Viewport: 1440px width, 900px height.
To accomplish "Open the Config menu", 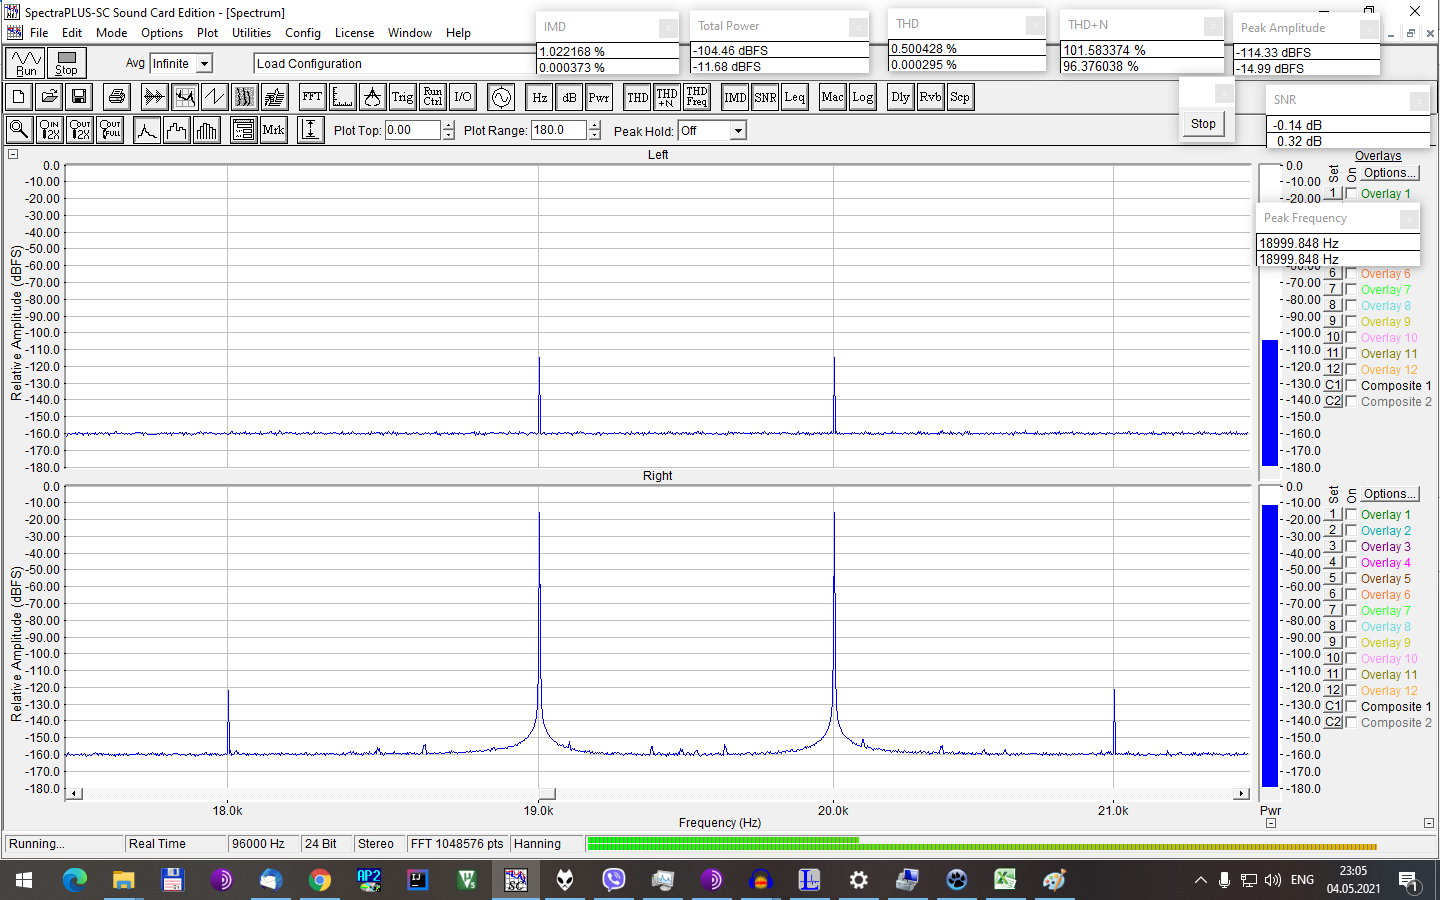I will point(302,33).
